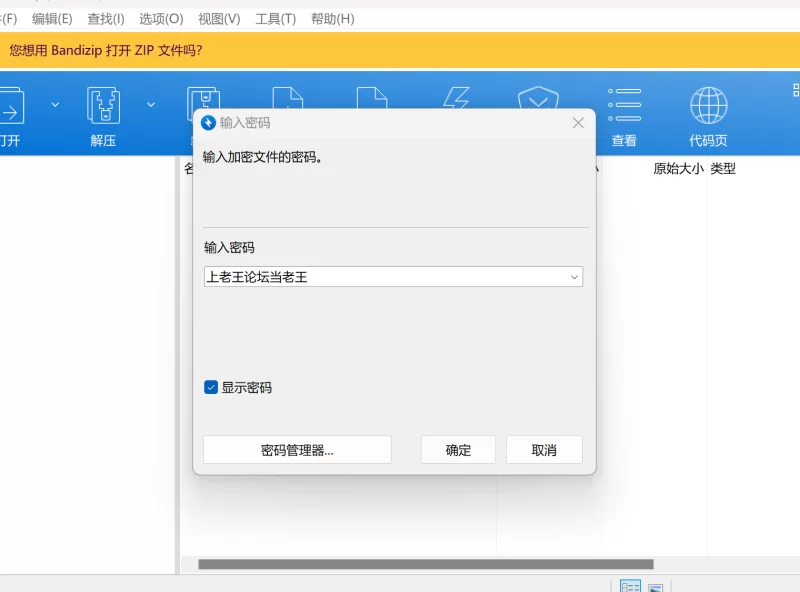Open the 工具(T) menu
The height and width of the screenshot is (592, 800).
pyautogui.click(x=276, y=19)
